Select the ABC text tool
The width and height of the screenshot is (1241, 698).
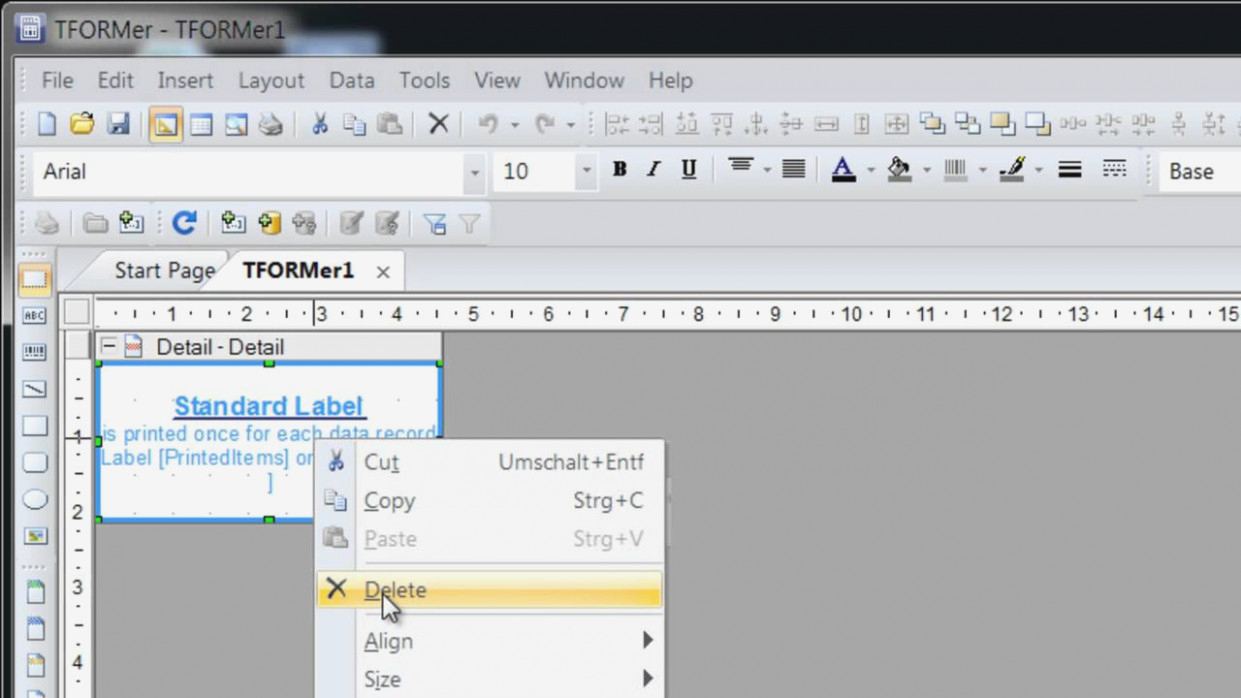(35, 316)
